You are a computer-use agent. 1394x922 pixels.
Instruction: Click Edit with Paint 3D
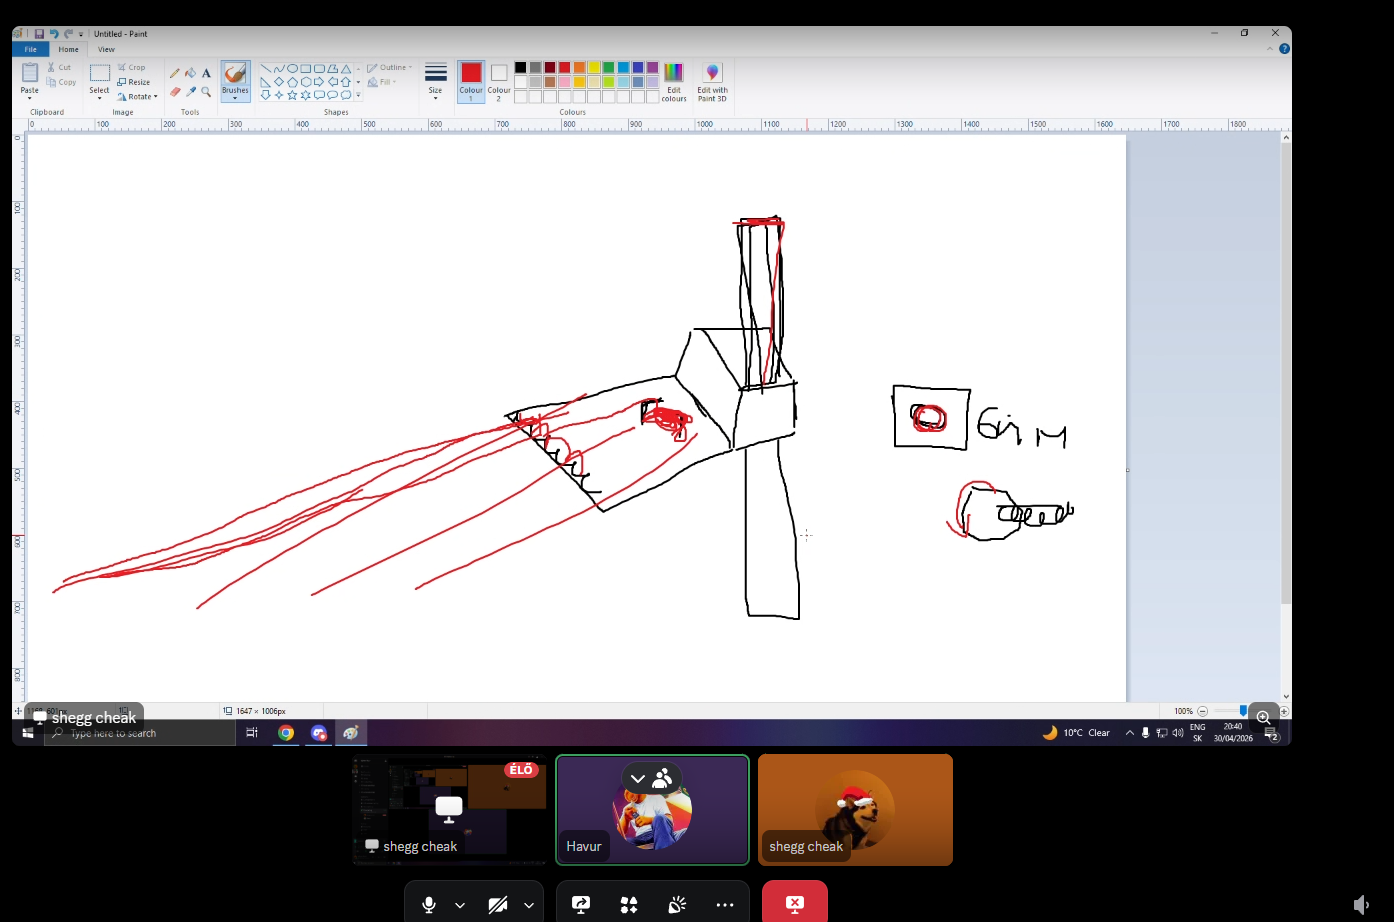point(712,82)
